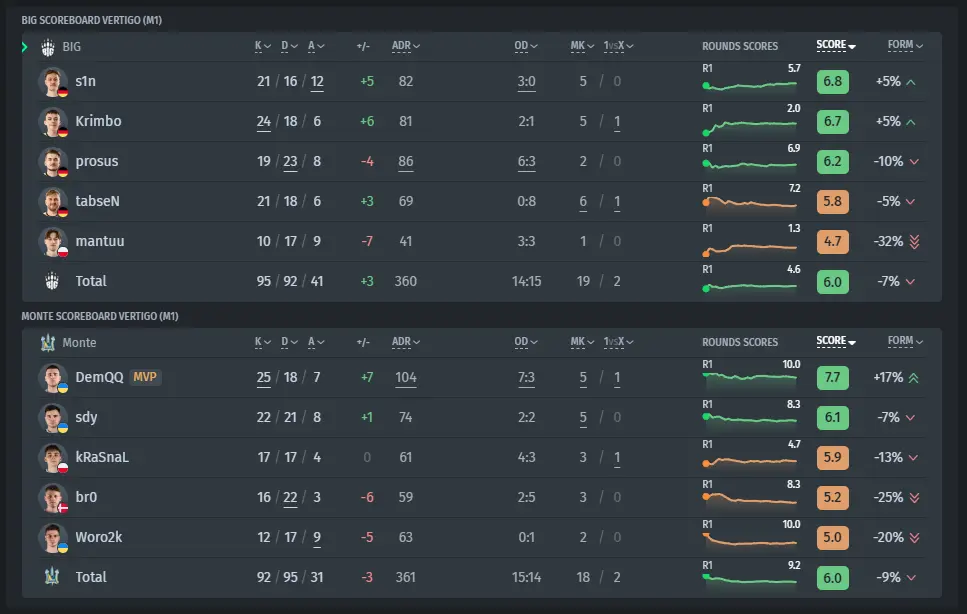Sort BIG table by kills (K)
The width and height of the screenshot is (967, 614).
(262, 46)
